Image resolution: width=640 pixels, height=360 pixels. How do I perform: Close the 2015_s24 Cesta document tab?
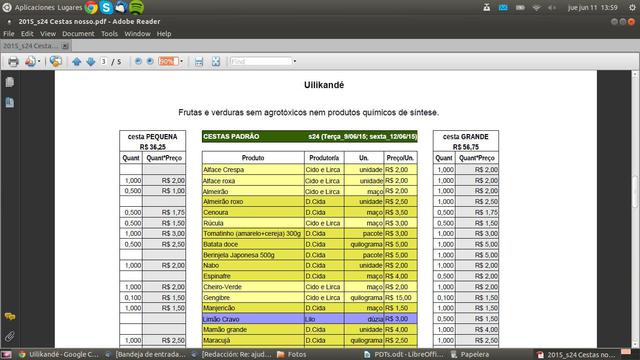click(65, 46)
